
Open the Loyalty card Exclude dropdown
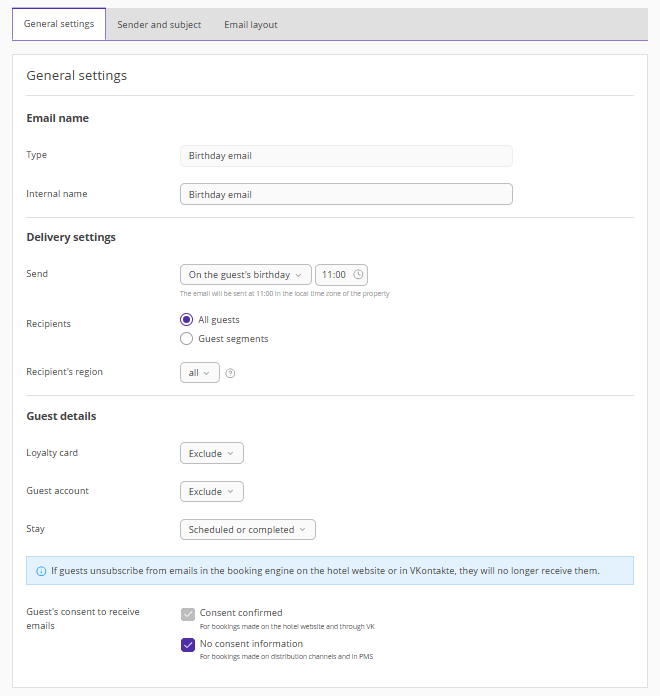tap(211, 454)
